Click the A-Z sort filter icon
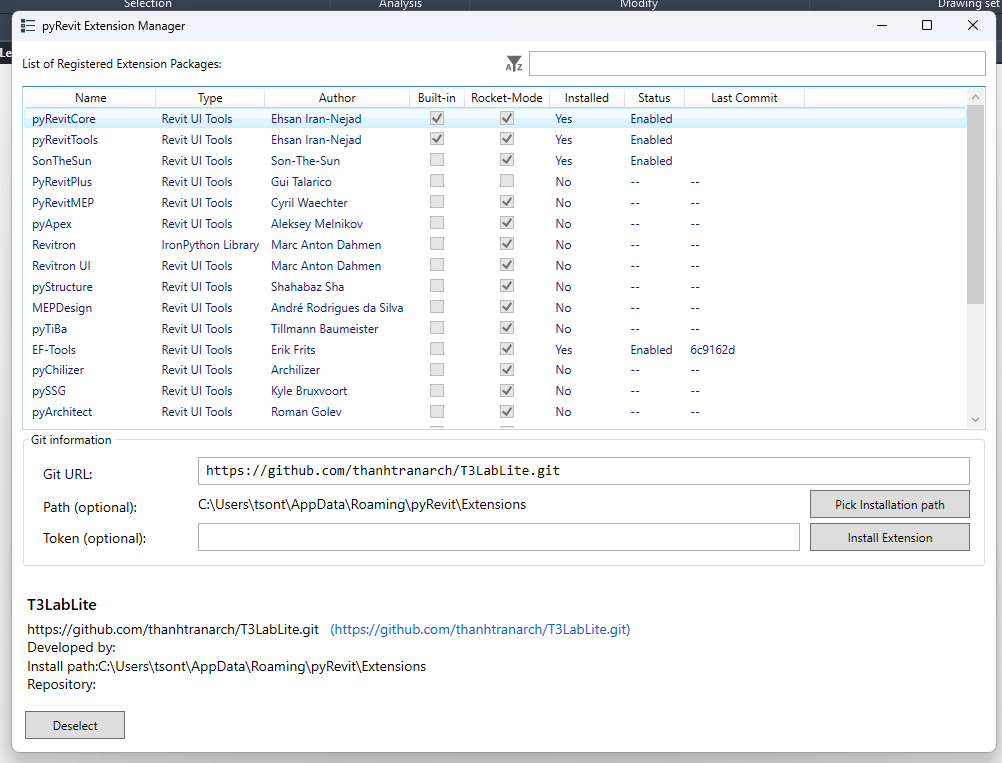This screenshot has width=1002, height=763. 514,63
